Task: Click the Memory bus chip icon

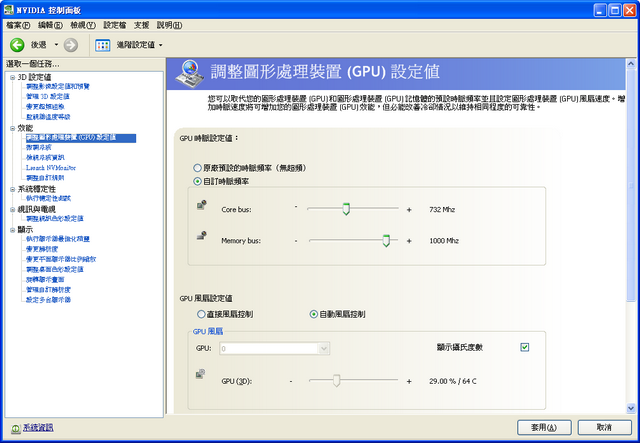Action: (x=202, y=236)
